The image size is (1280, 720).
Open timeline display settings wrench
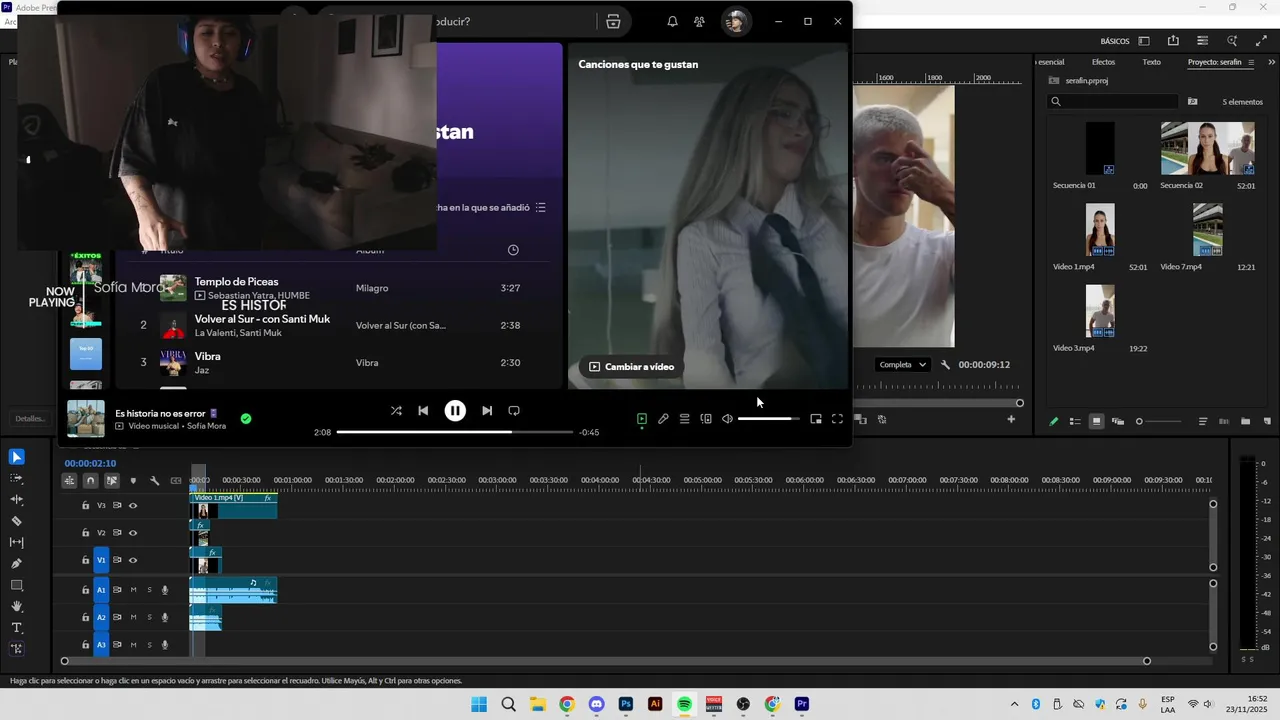coord(154,481)
